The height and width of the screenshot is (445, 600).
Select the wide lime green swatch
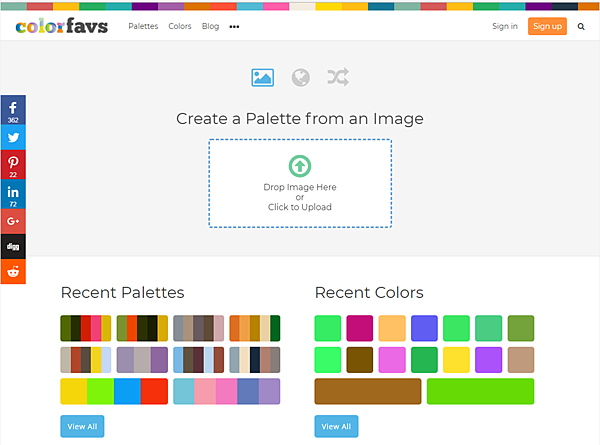(481, 391)
